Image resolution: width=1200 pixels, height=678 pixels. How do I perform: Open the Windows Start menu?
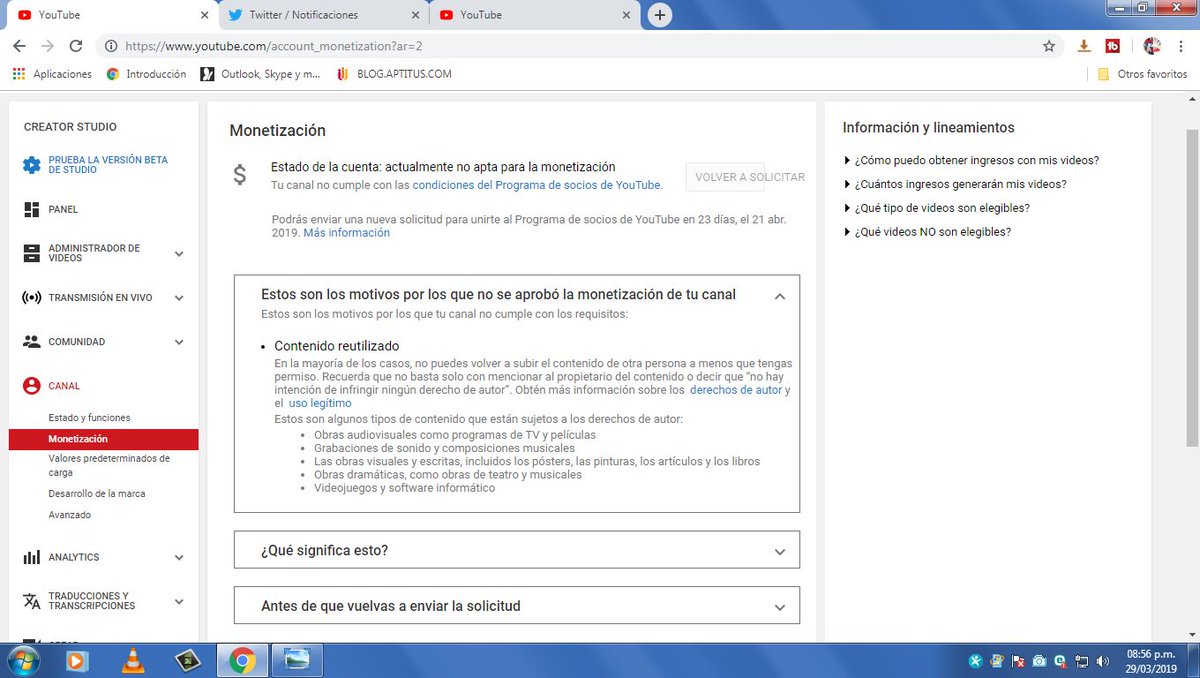point(22,661)
